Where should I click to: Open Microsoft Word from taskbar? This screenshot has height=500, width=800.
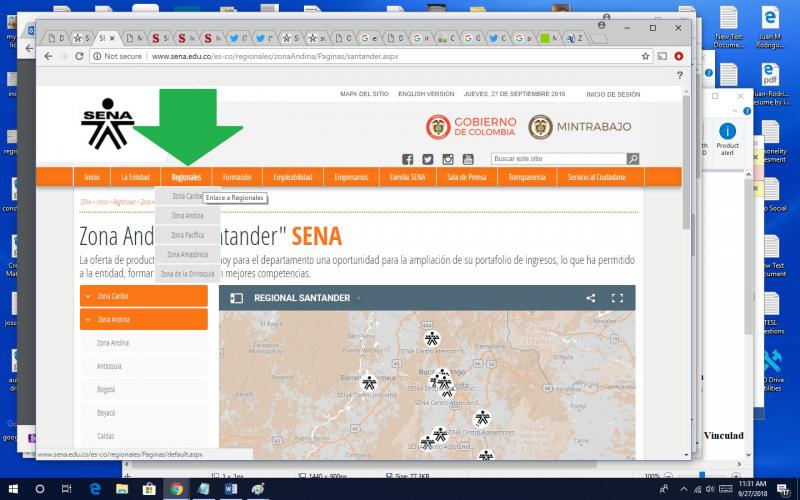(231, 489)
